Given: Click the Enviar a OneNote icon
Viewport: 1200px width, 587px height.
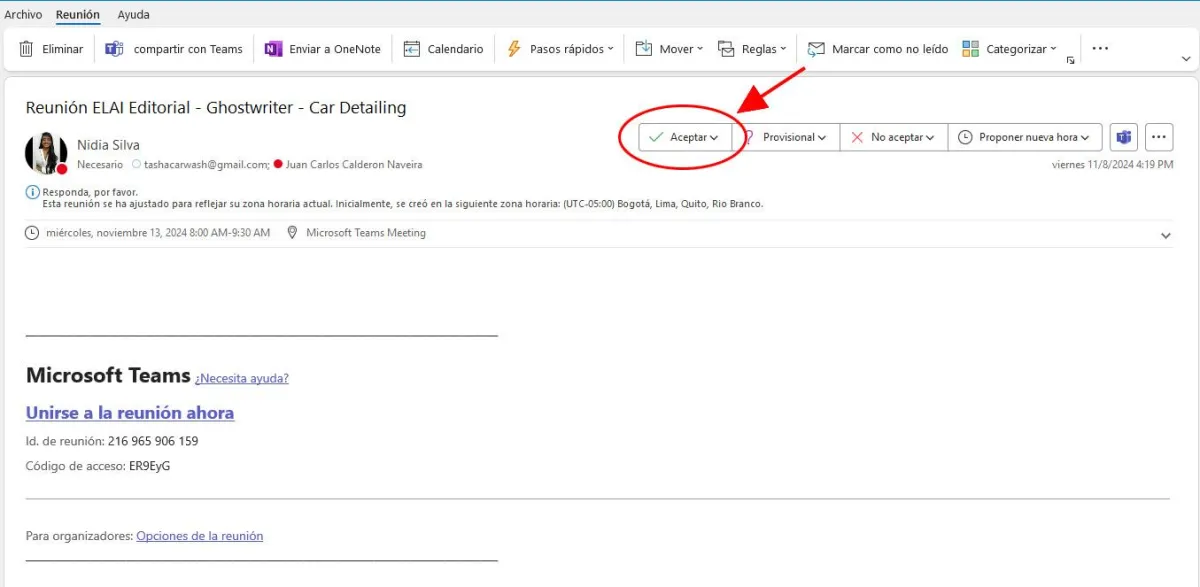Looking at the screenshot, I should (273, 49).
